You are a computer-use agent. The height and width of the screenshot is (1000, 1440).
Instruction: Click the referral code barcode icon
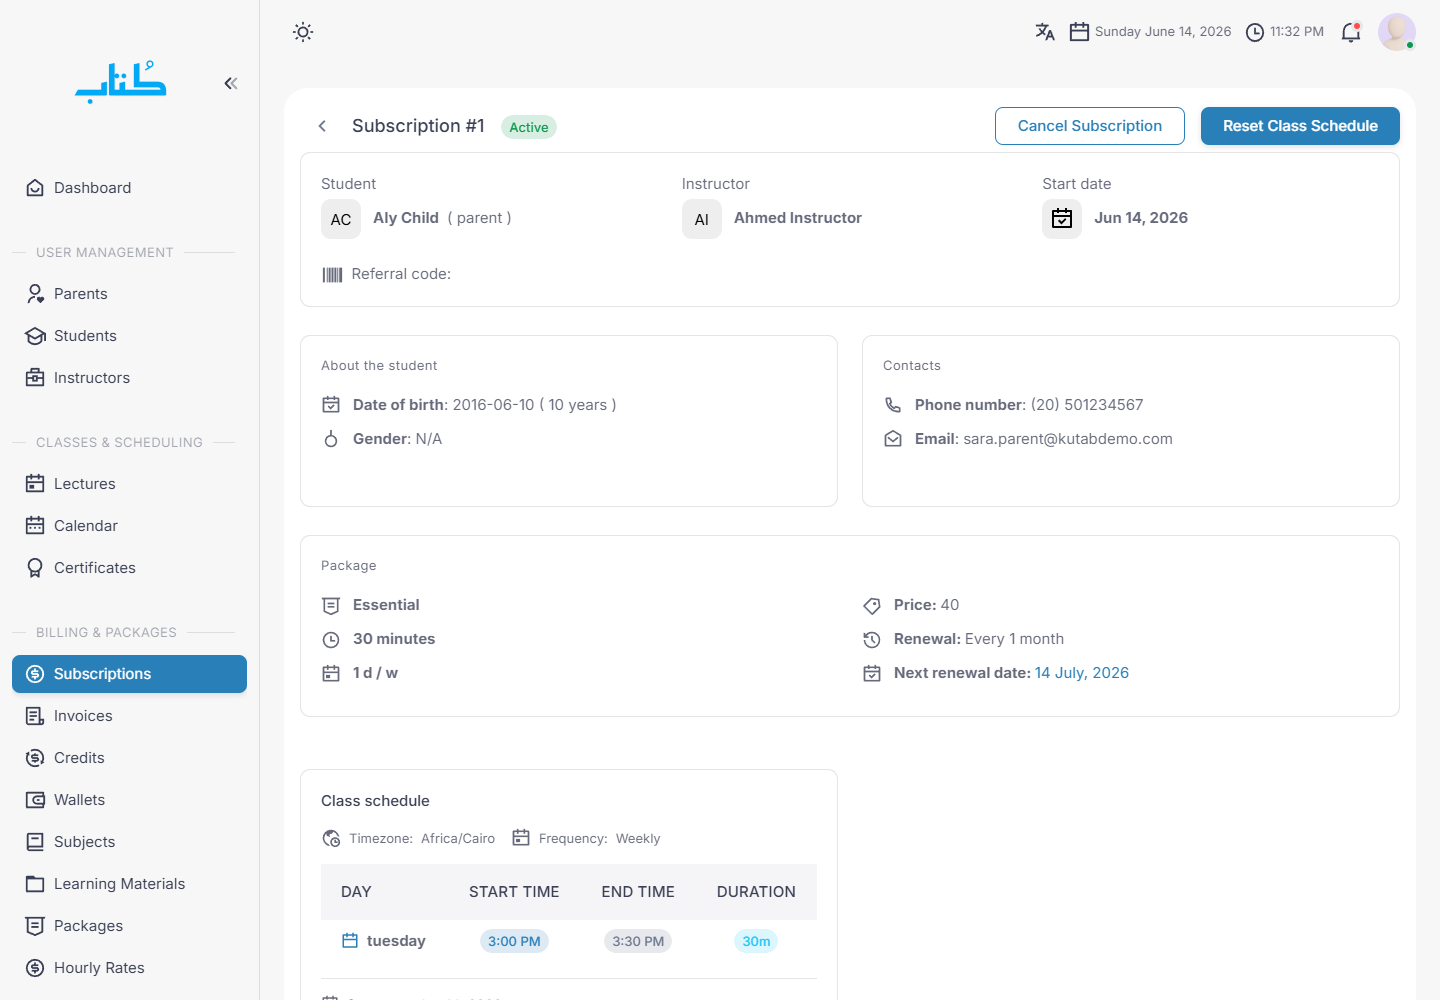pyautogui.click(x=332, y=274)
